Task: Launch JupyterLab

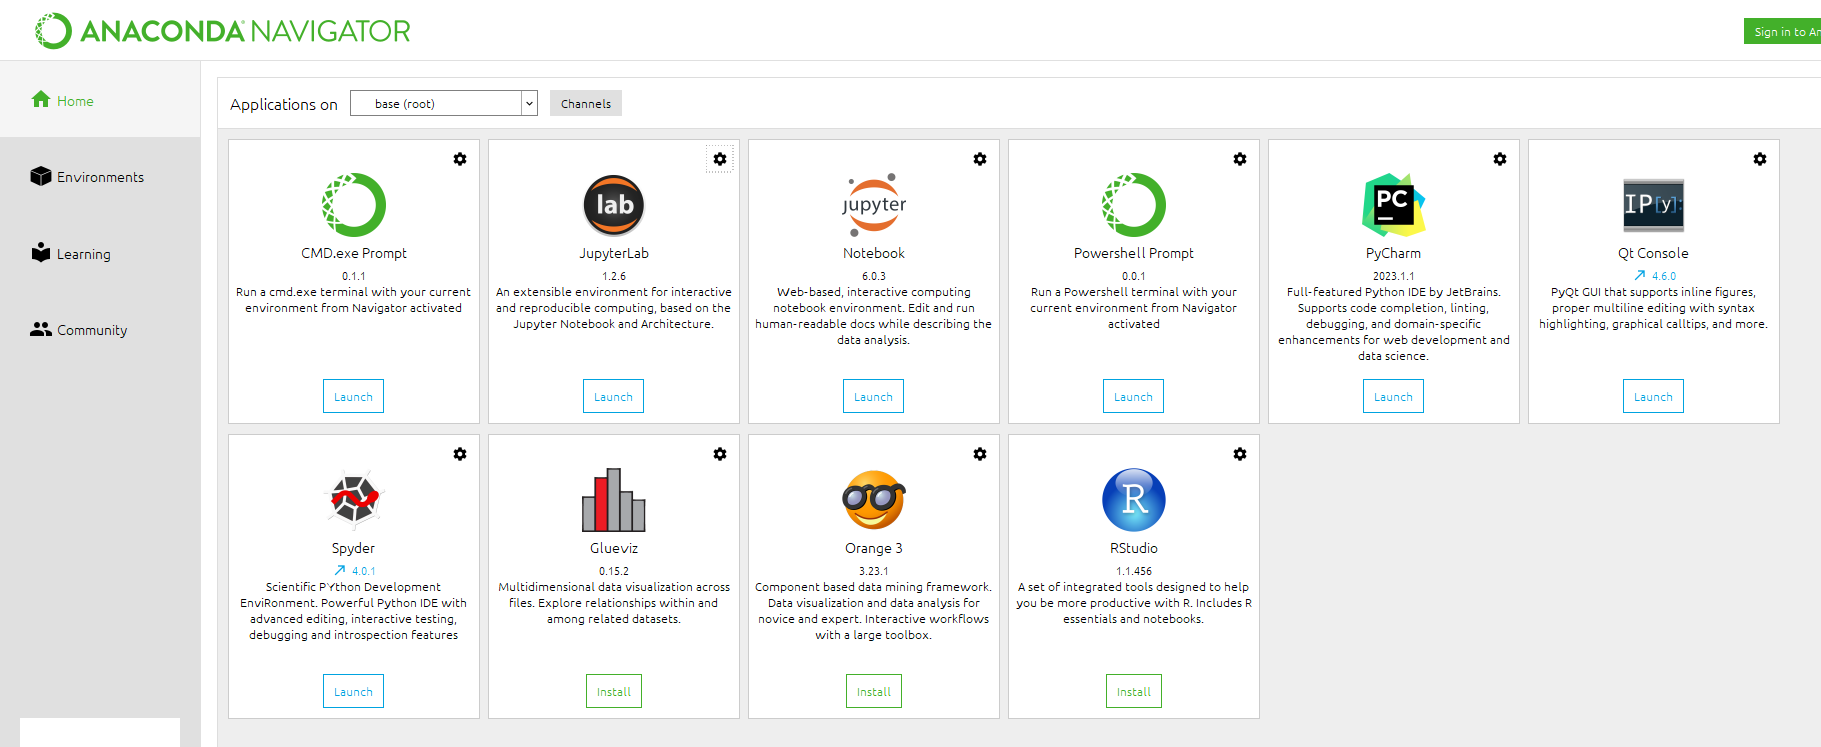Action: tap(613, 396)
